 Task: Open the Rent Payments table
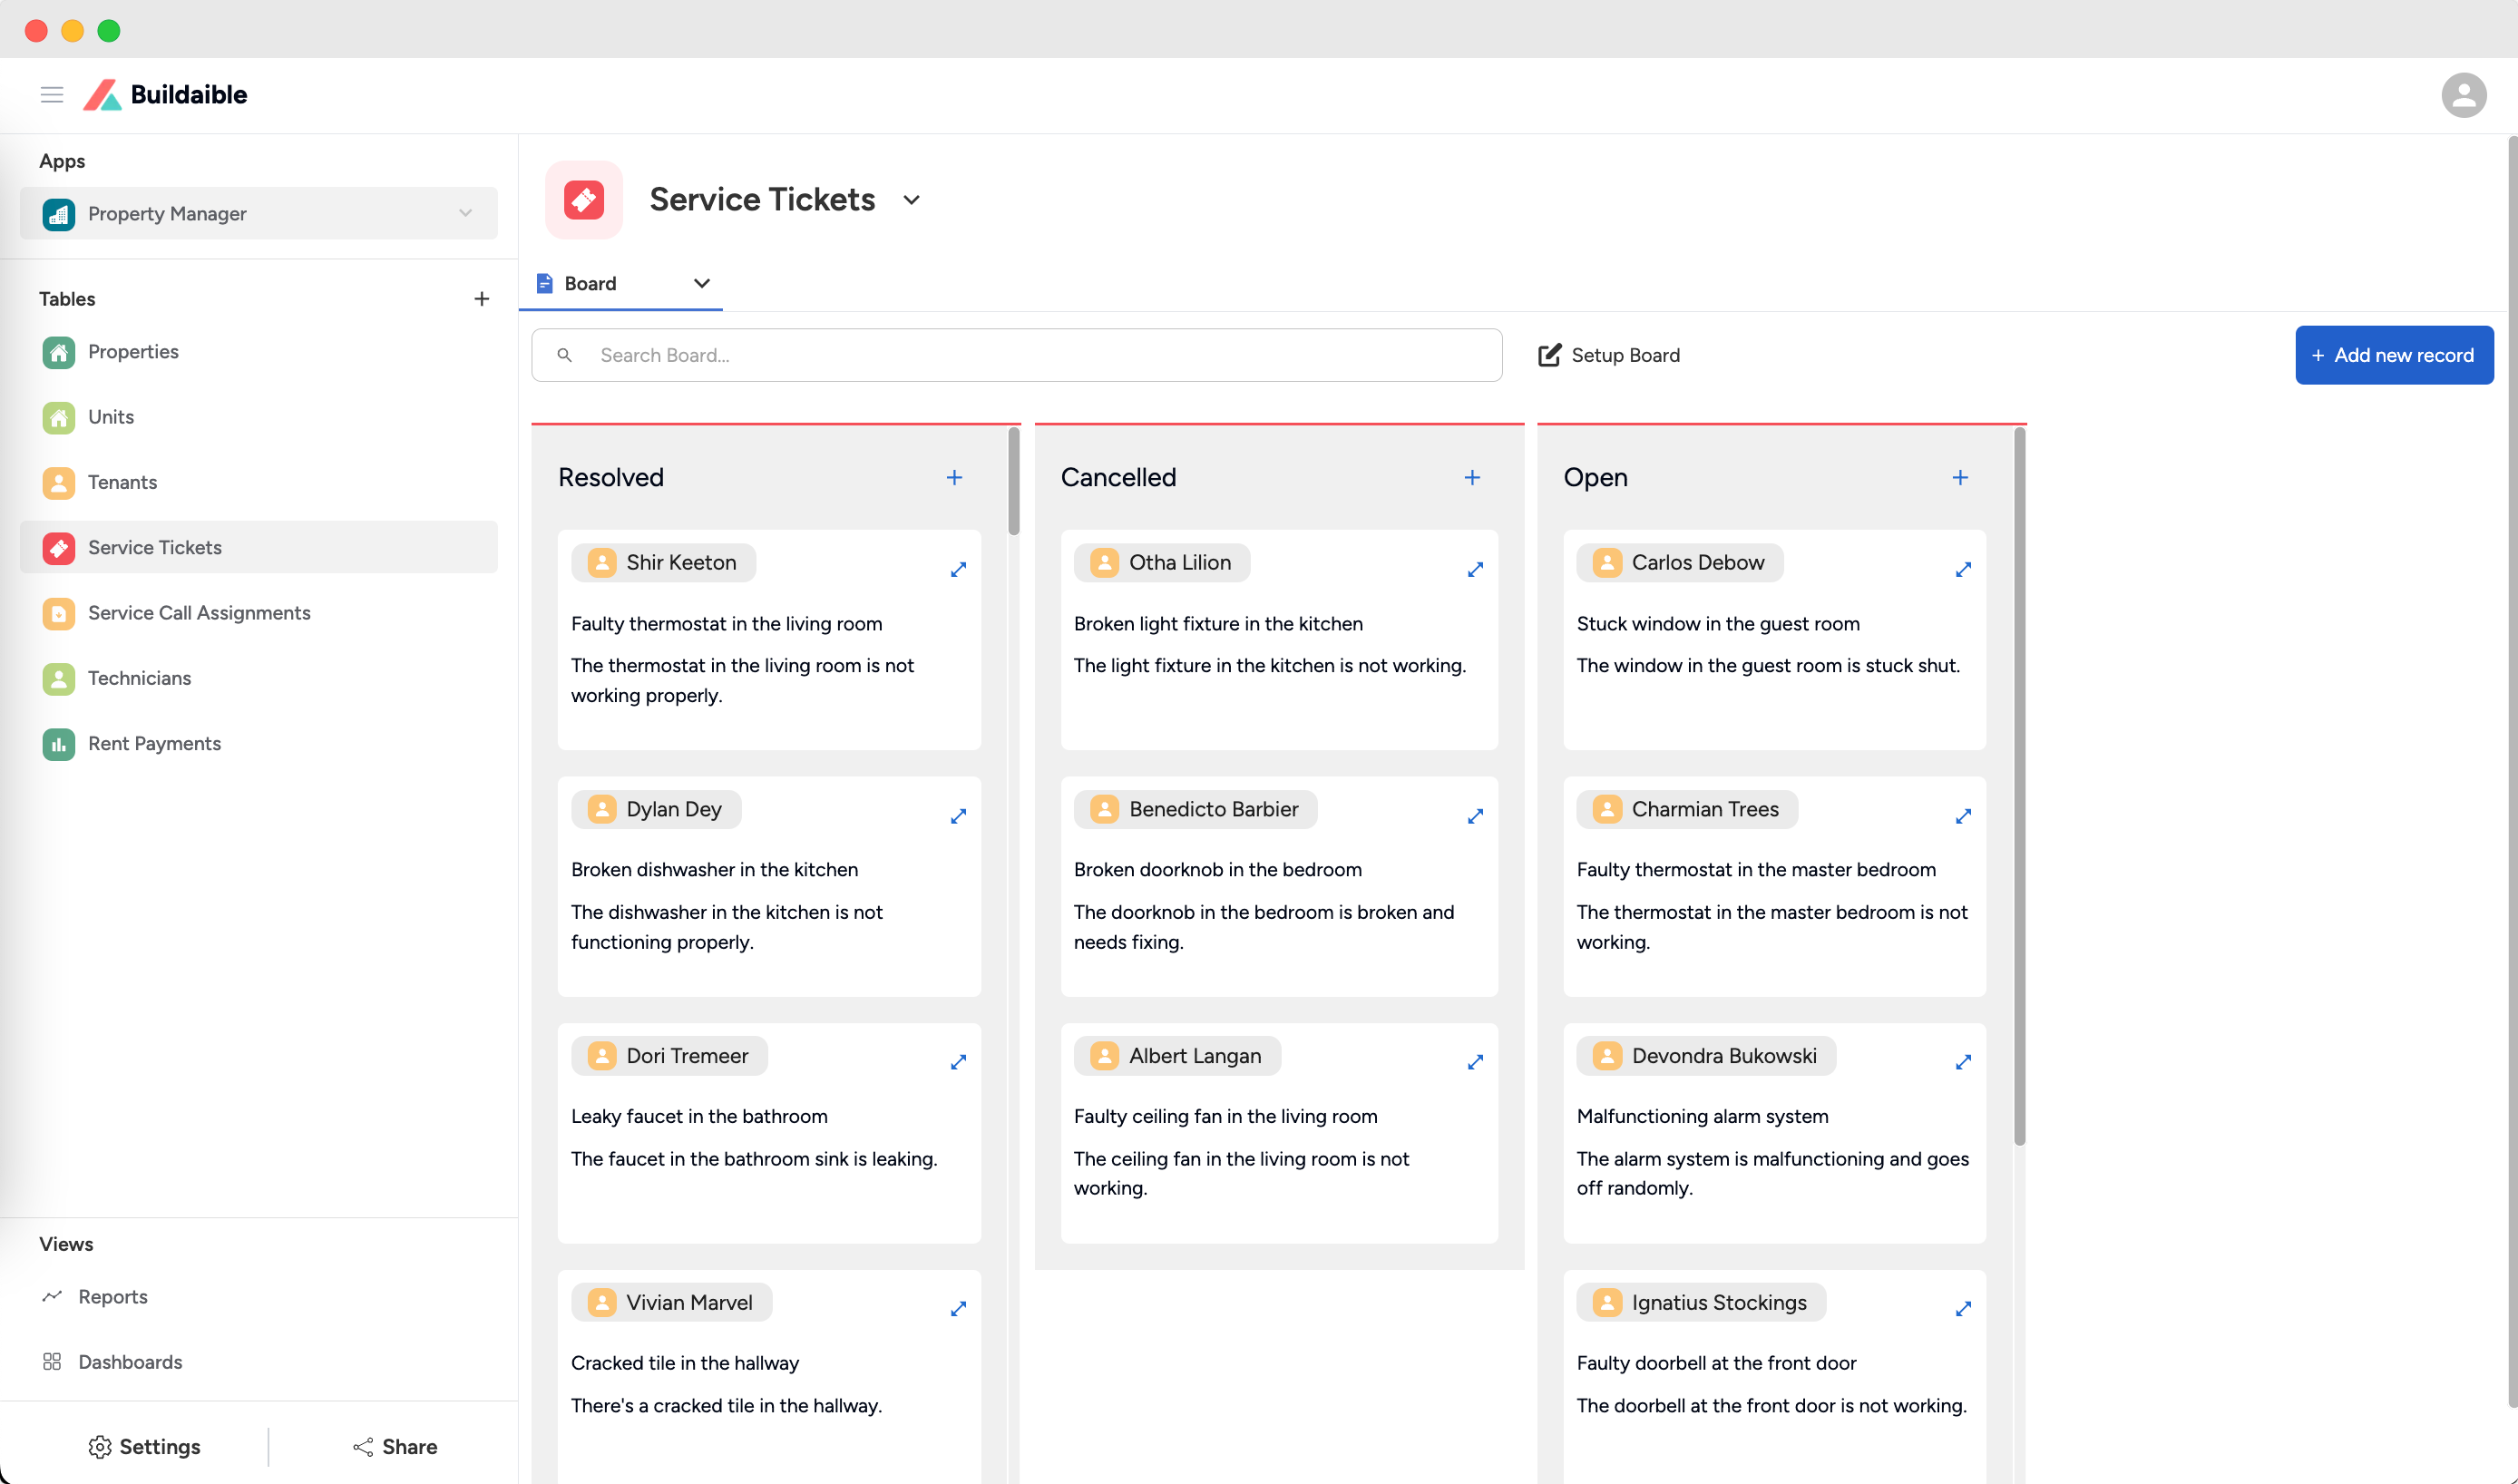tap(259, 743)
